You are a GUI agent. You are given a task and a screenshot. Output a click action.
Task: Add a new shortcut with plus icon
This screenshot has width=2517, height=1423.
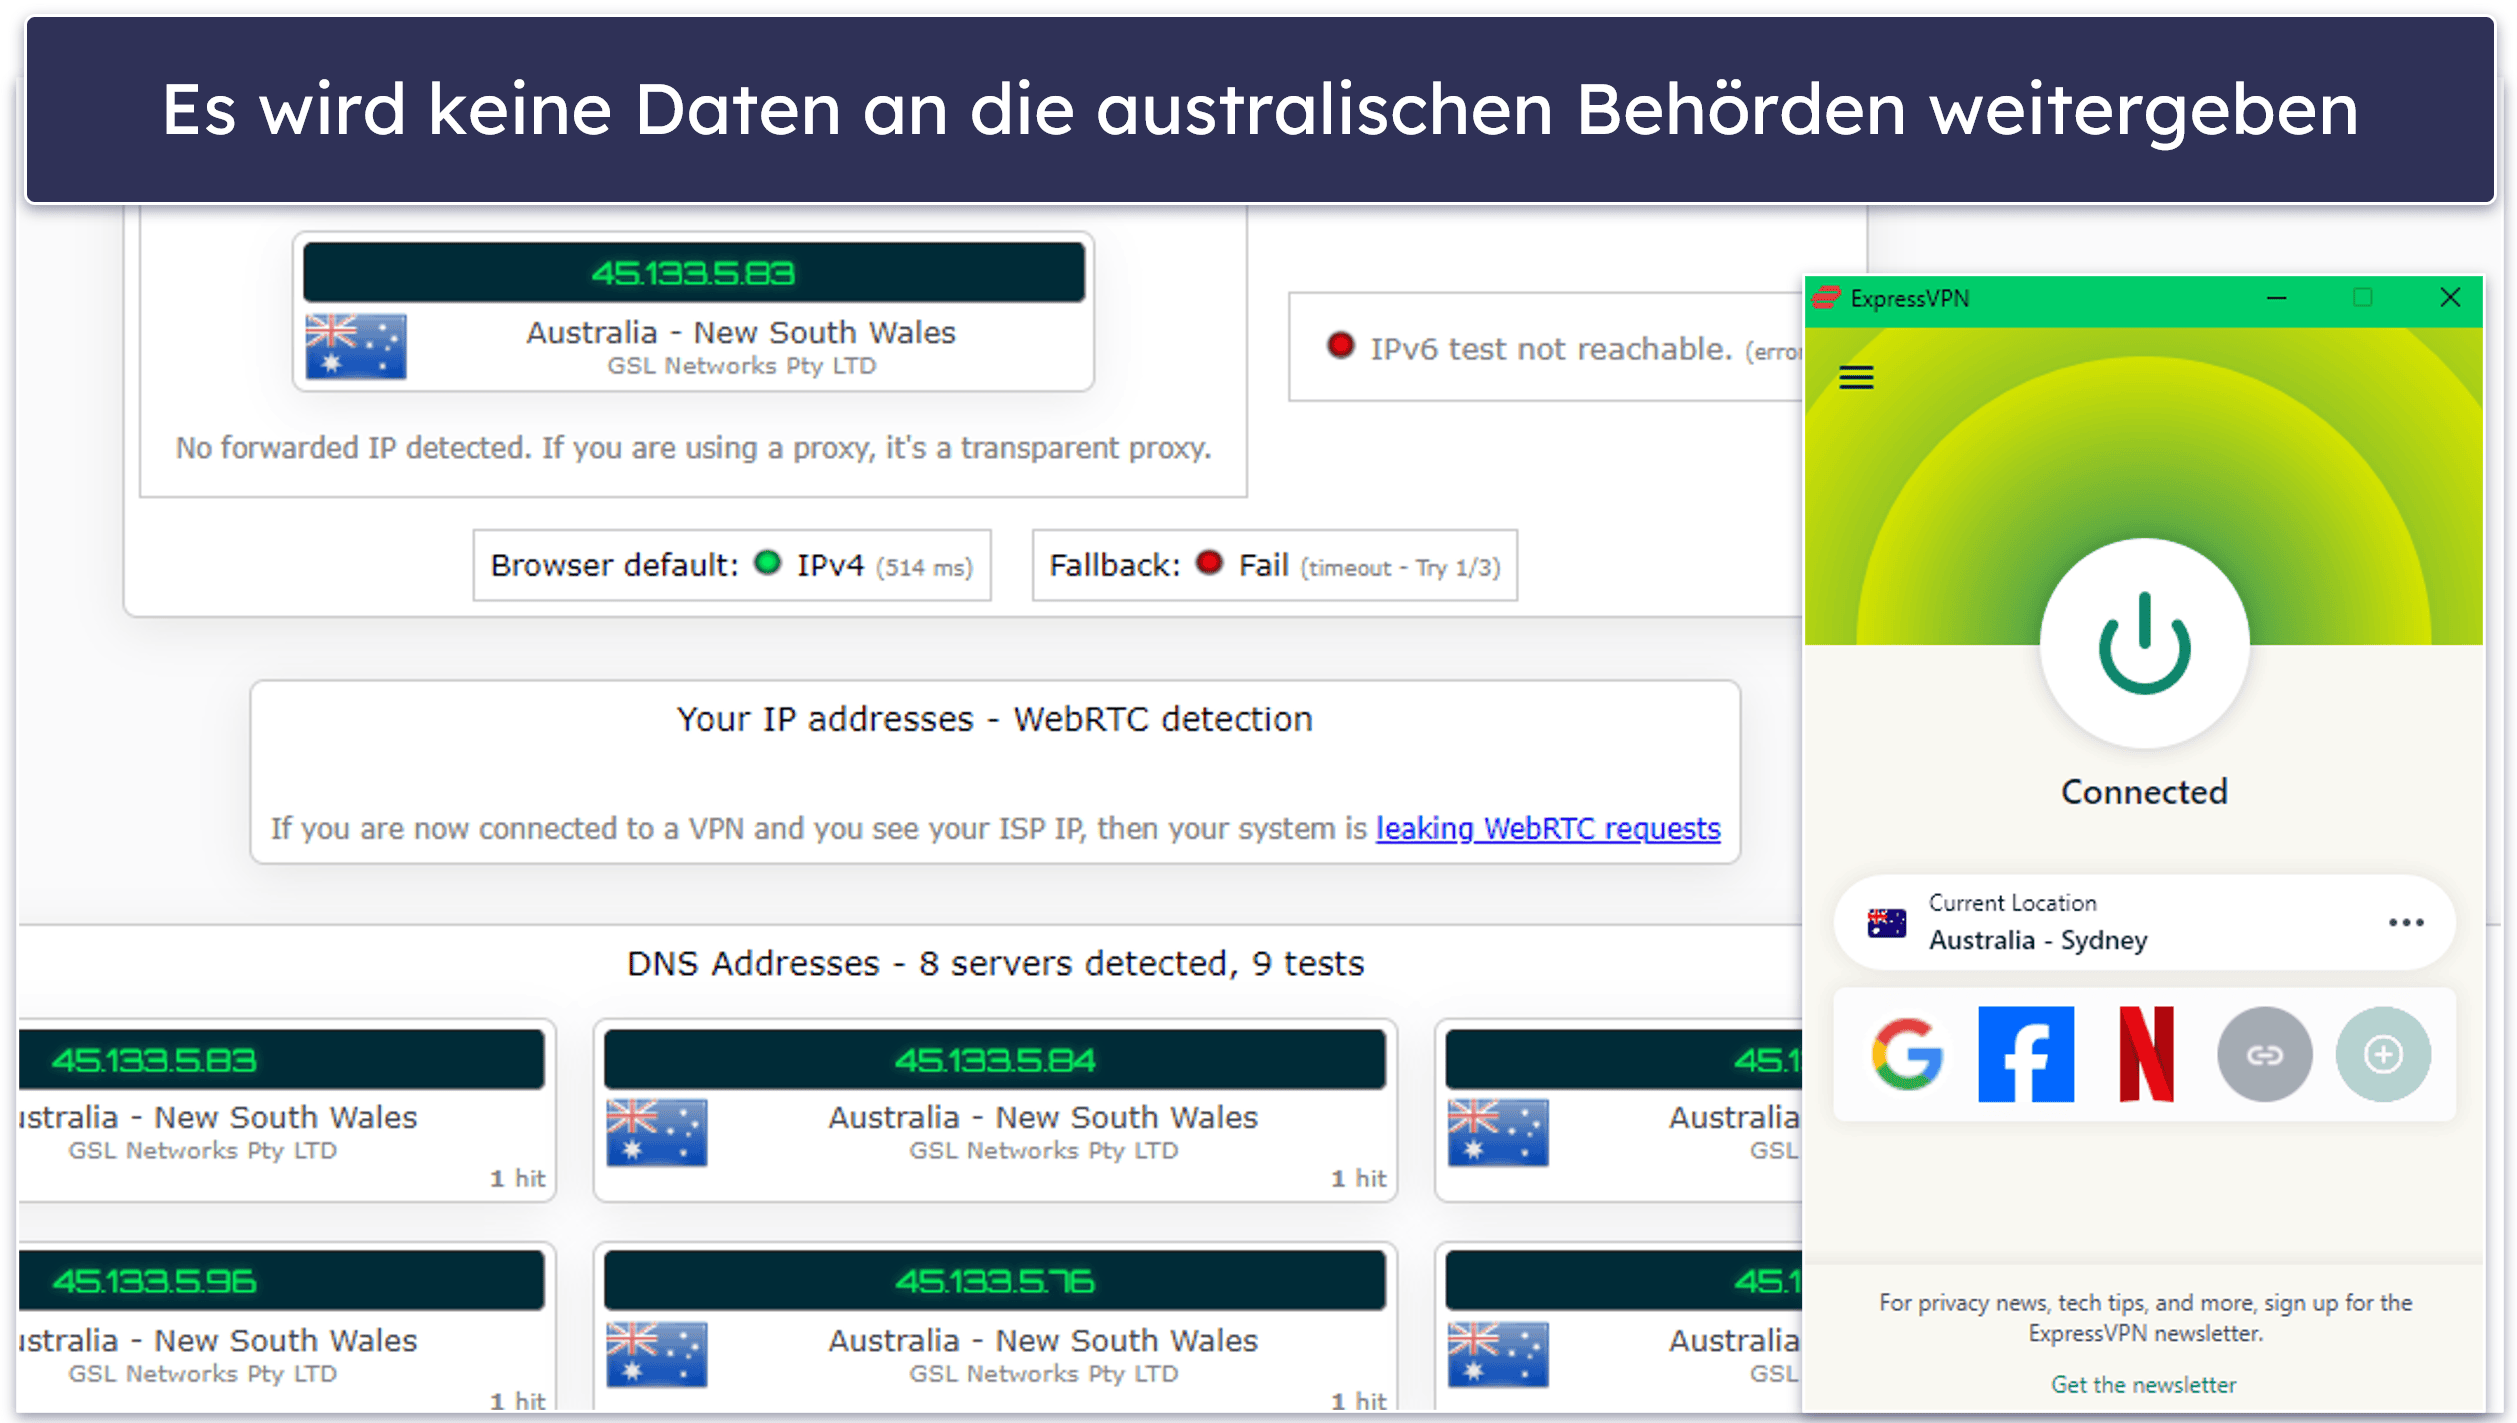2383,1054
